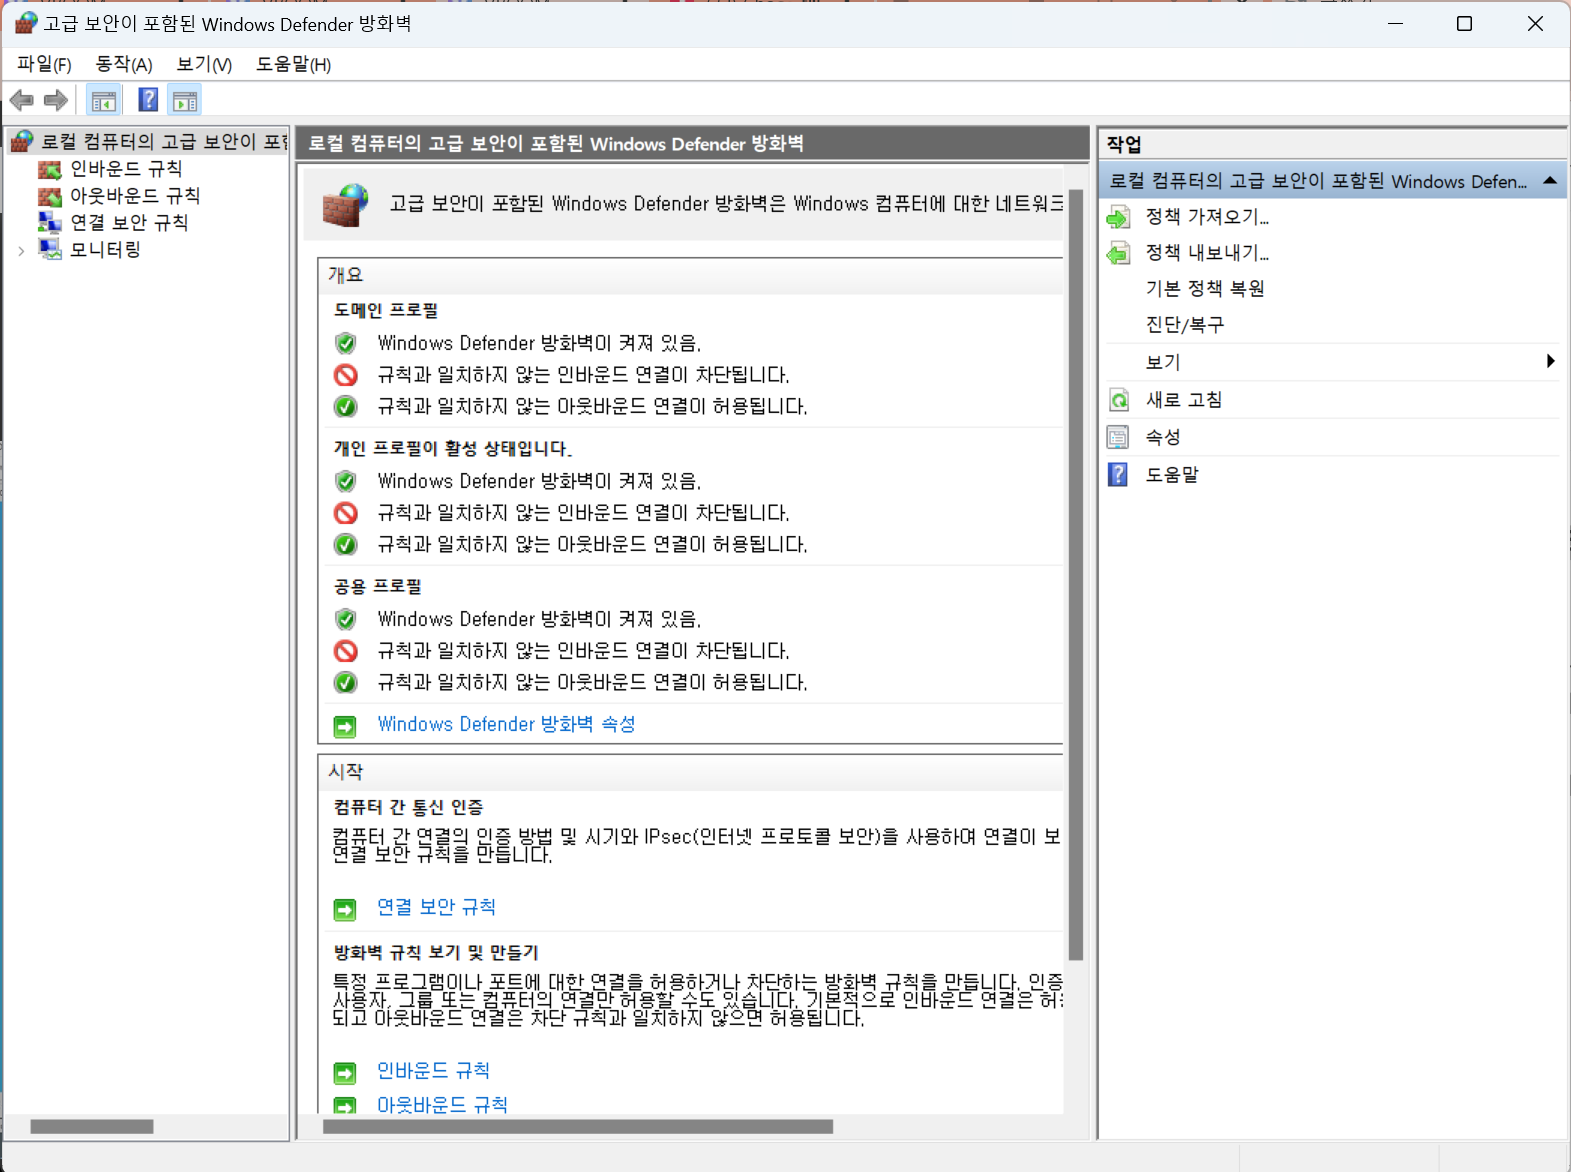
Task: Click the 인바운드 규칙 icon in the tree
Action: (50, 169)
